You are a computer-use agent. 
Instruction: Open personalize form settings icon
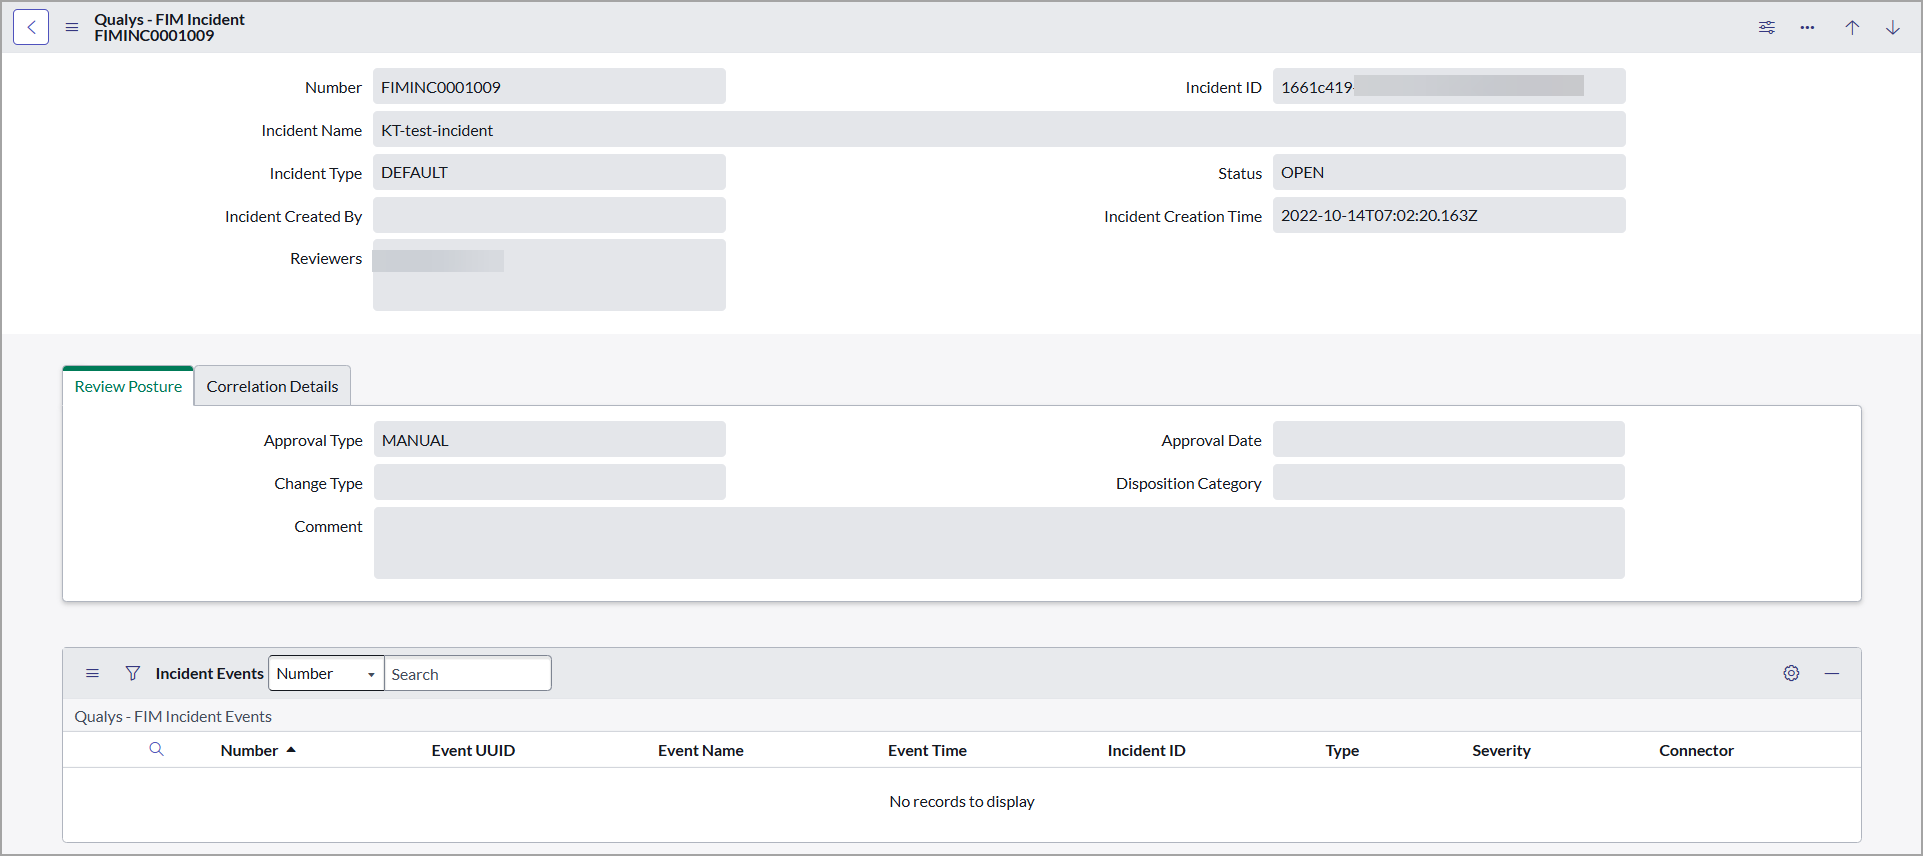point(1767,27)
